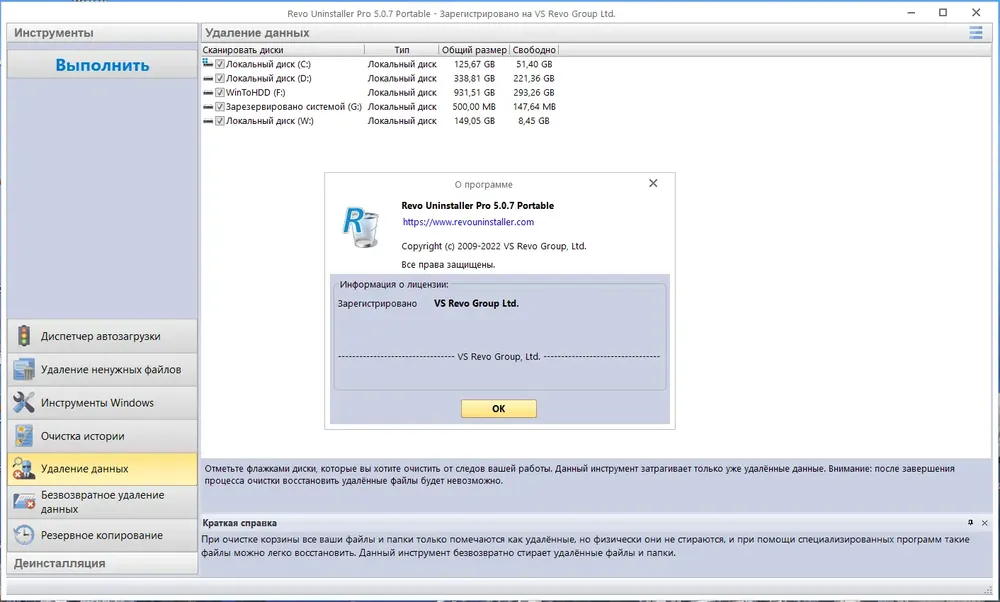Click the Revo Uninstaller logo in About dialog
The height and width of the screenshot is (602, 1000).
pos(361,227)
